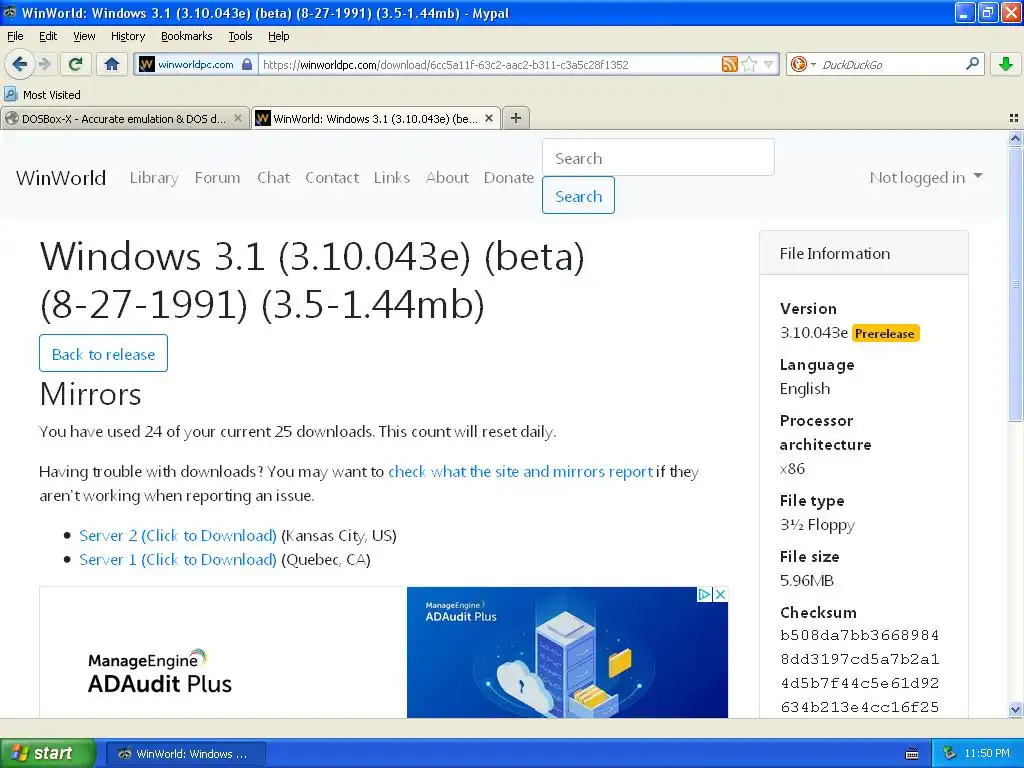The width and height of the screenshot is (1024, 768).
Task: Click the Prerelease badge
Action: tap(885, 334)
